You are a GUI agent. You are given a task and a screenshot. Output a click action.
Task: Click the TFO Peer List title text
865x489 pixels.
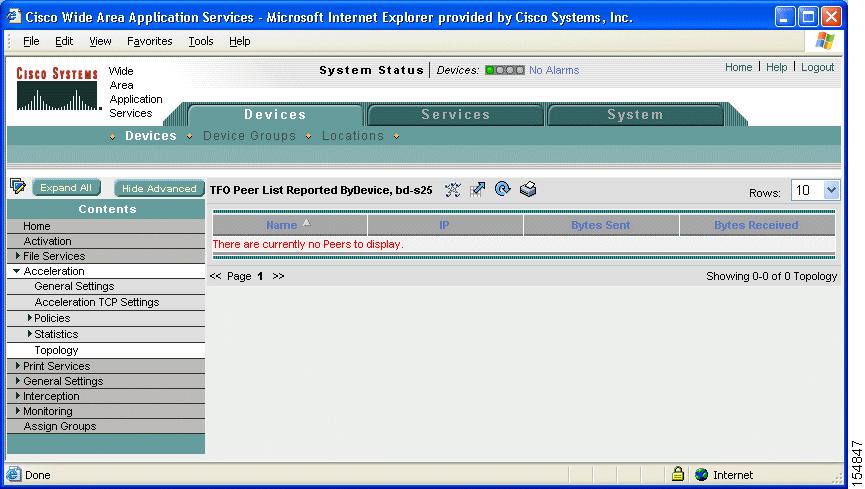coord(321,190)
